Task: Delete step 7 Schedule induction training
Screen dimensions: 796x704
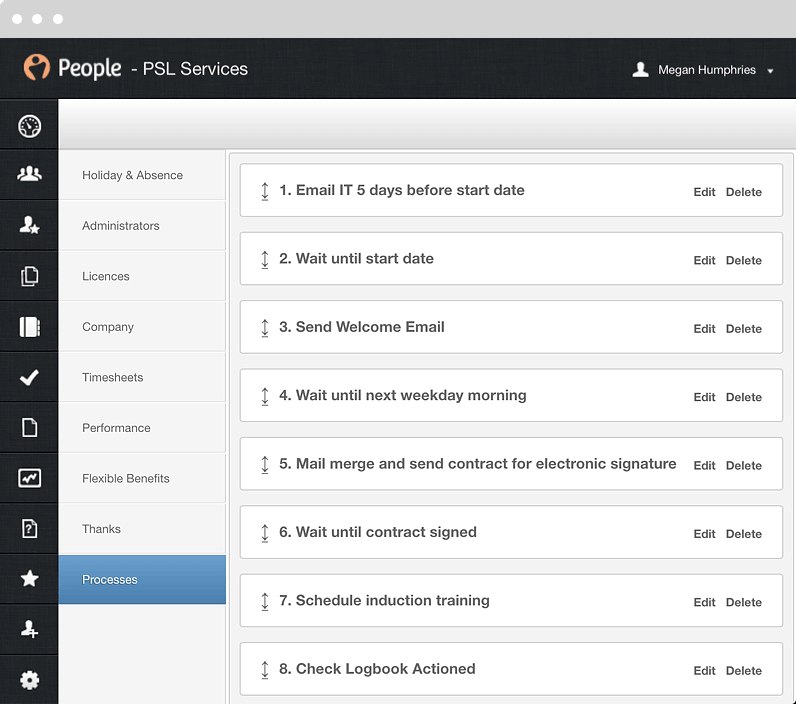Action: click(x=744, y=602)
